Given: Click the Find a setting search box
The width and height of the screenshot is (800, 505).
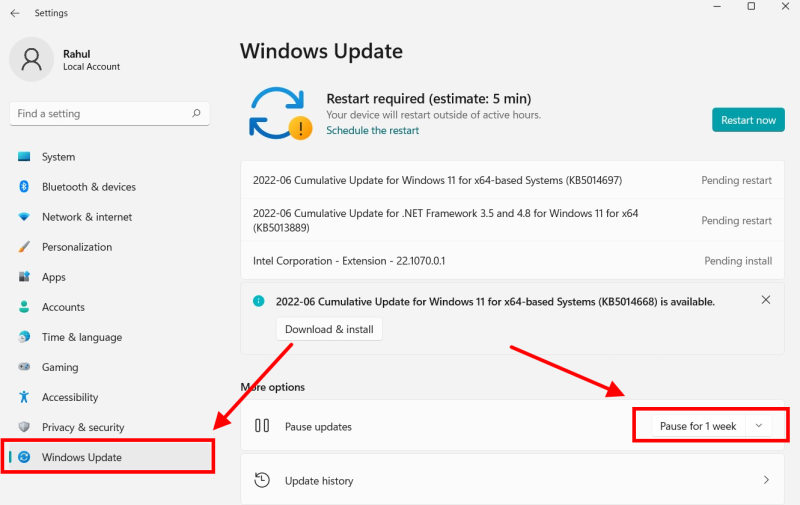Looking at the screenshot, I should point(109,114).
